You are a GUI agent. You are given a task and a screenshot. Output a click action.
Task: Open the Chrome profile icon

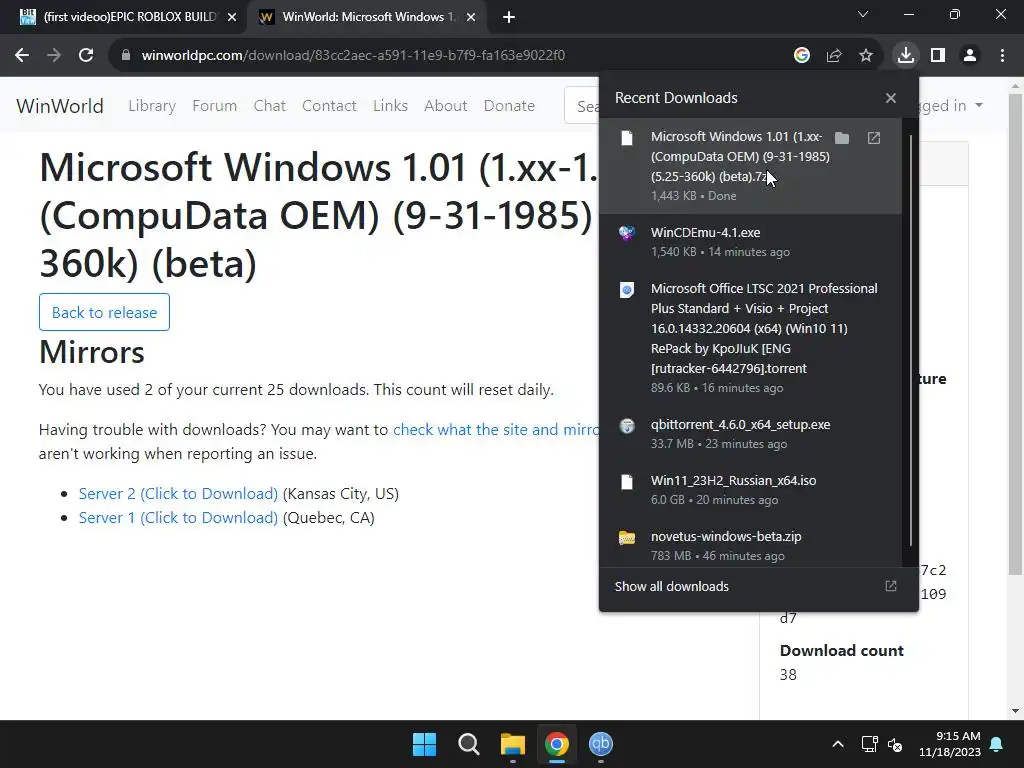coord(970,56)
